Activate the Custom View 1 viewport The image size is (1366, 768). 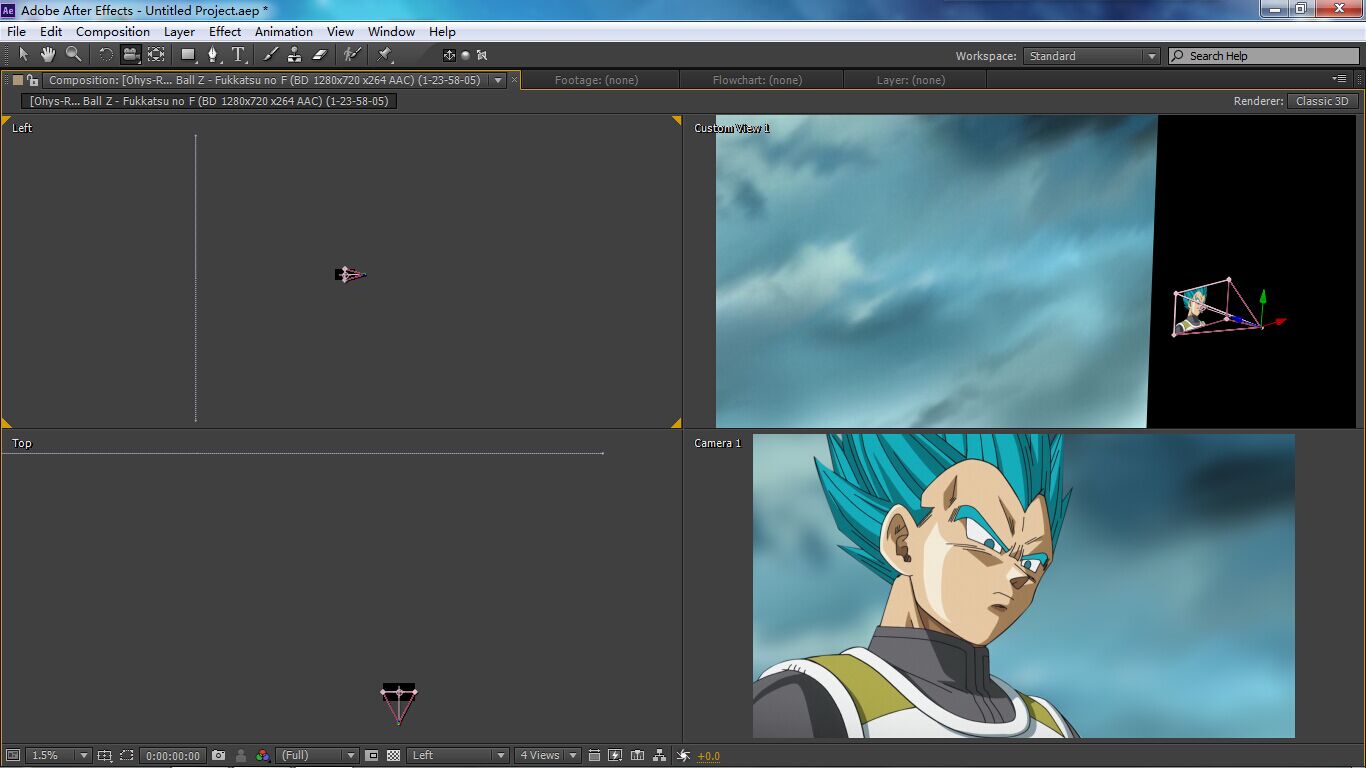[x=1022, y=272]
